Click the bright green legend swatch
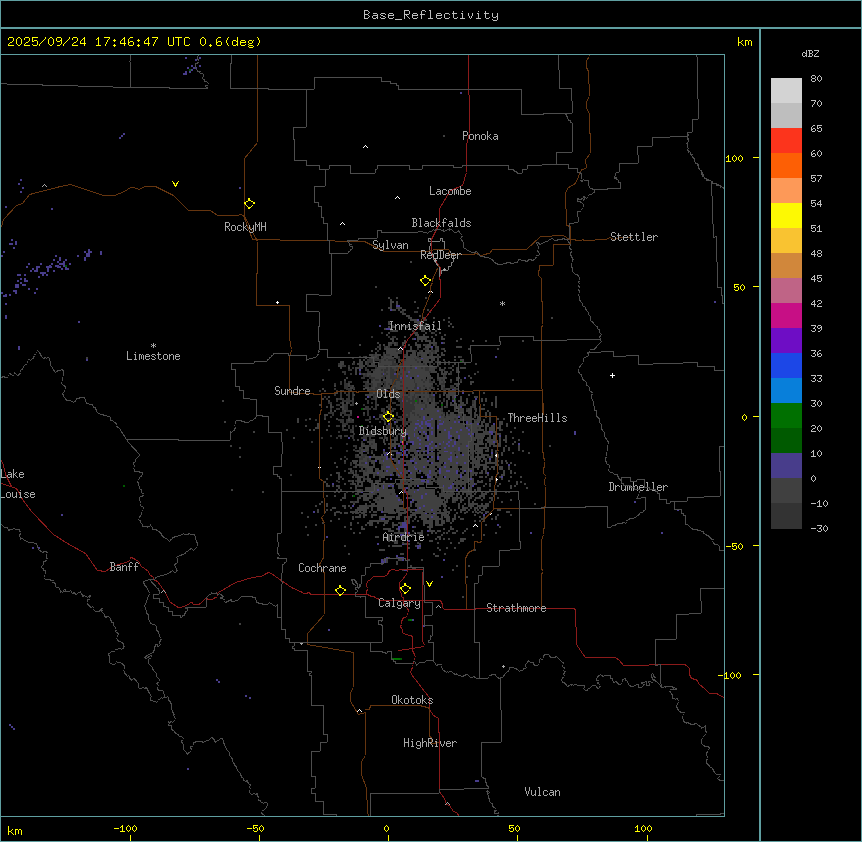Viewport: 862px width, 842px height. tap(786, 415)
